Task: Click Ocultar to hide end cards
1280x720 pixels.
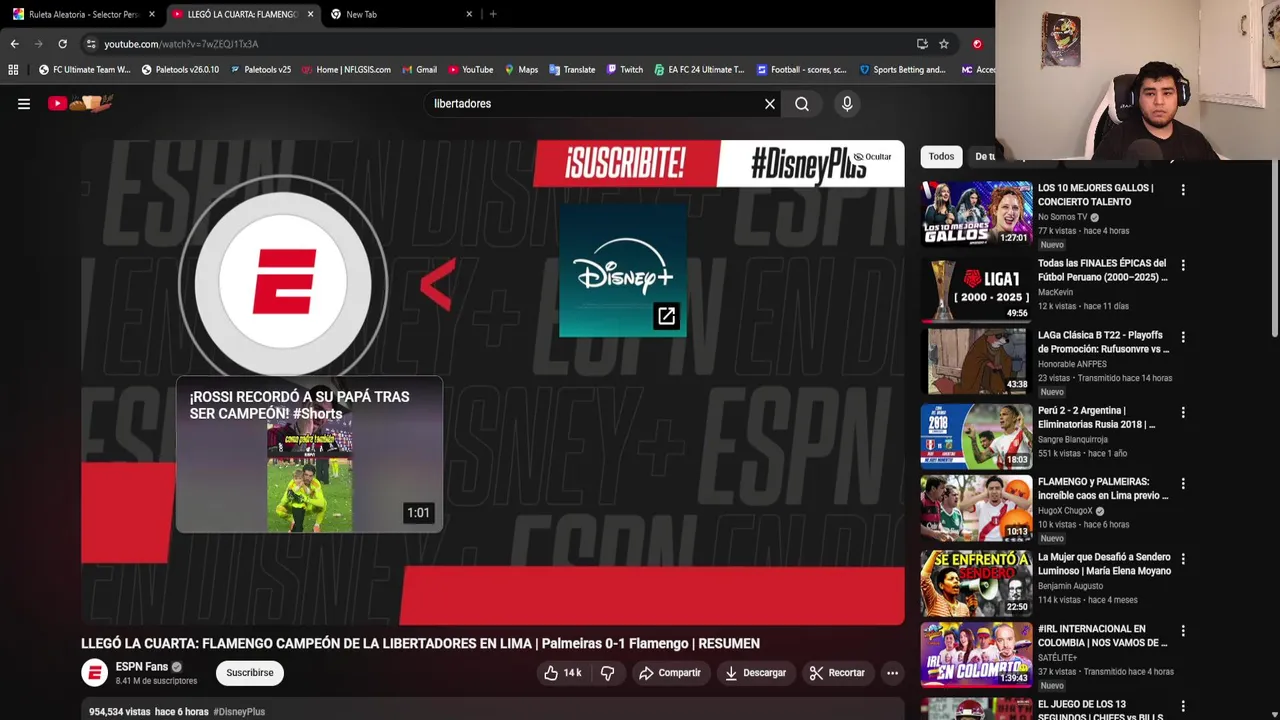Action: click(x=872, y=157)
